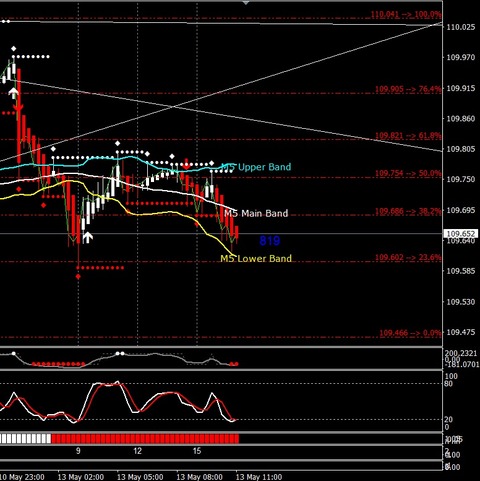The width and height of the screenshot is (480, 481).
Task: Click the blue 819 number on the chart
Action: [x=270, y=240]
